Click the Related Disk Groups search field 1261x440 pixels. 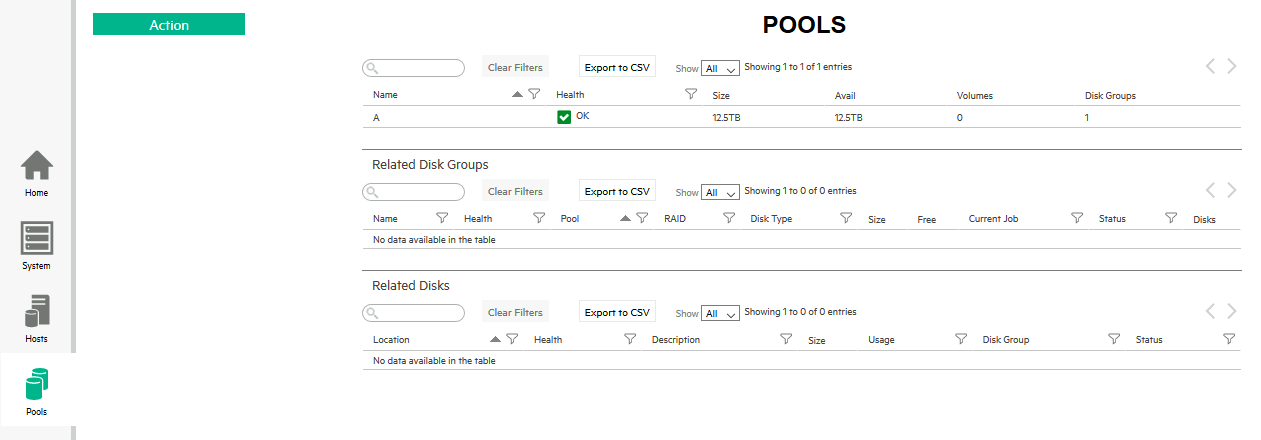click(413, 192)
